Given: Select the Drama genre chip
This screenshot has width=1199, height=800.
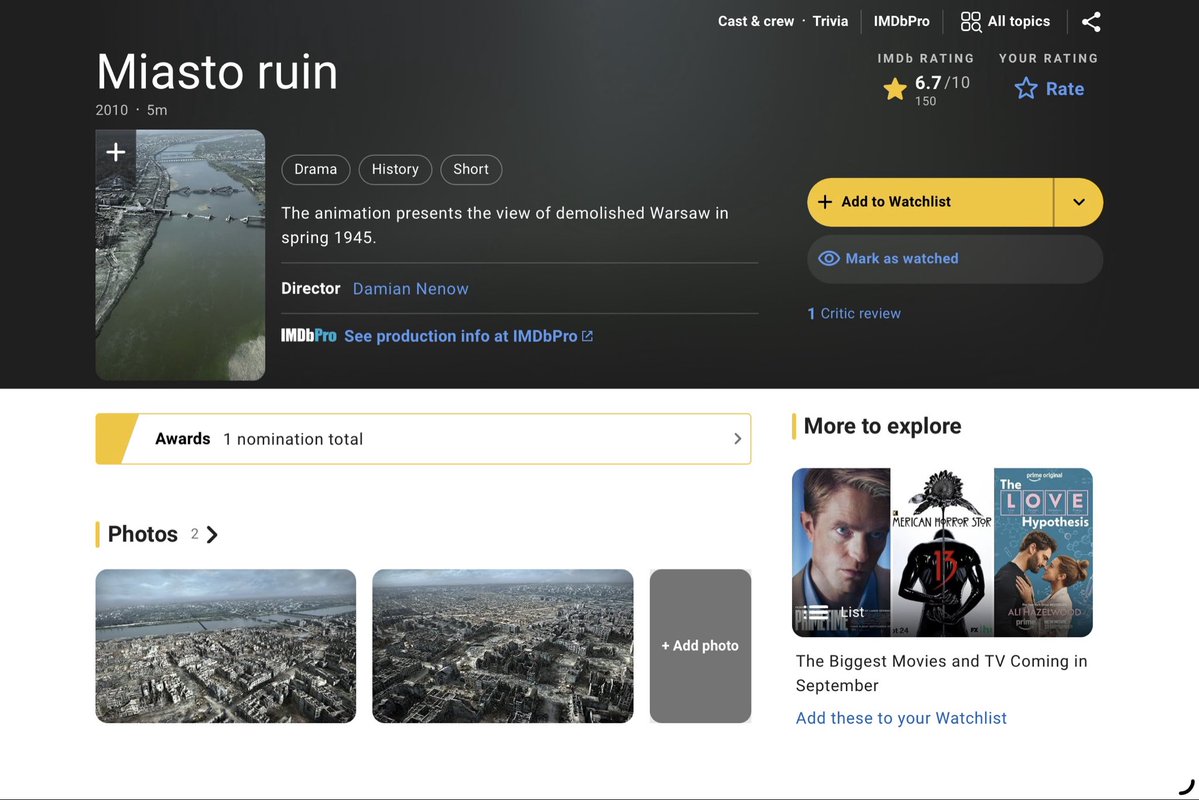Looking at the screenshot, I should (316, 169).
